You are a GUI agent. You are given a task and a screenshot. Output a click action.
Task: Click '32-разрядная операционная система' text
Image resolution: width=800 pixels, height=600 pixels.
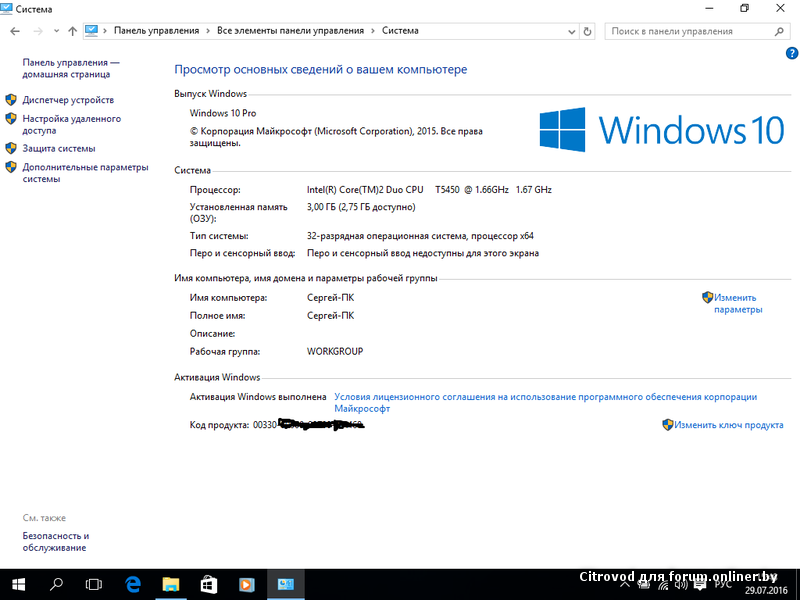pos(386,236)
